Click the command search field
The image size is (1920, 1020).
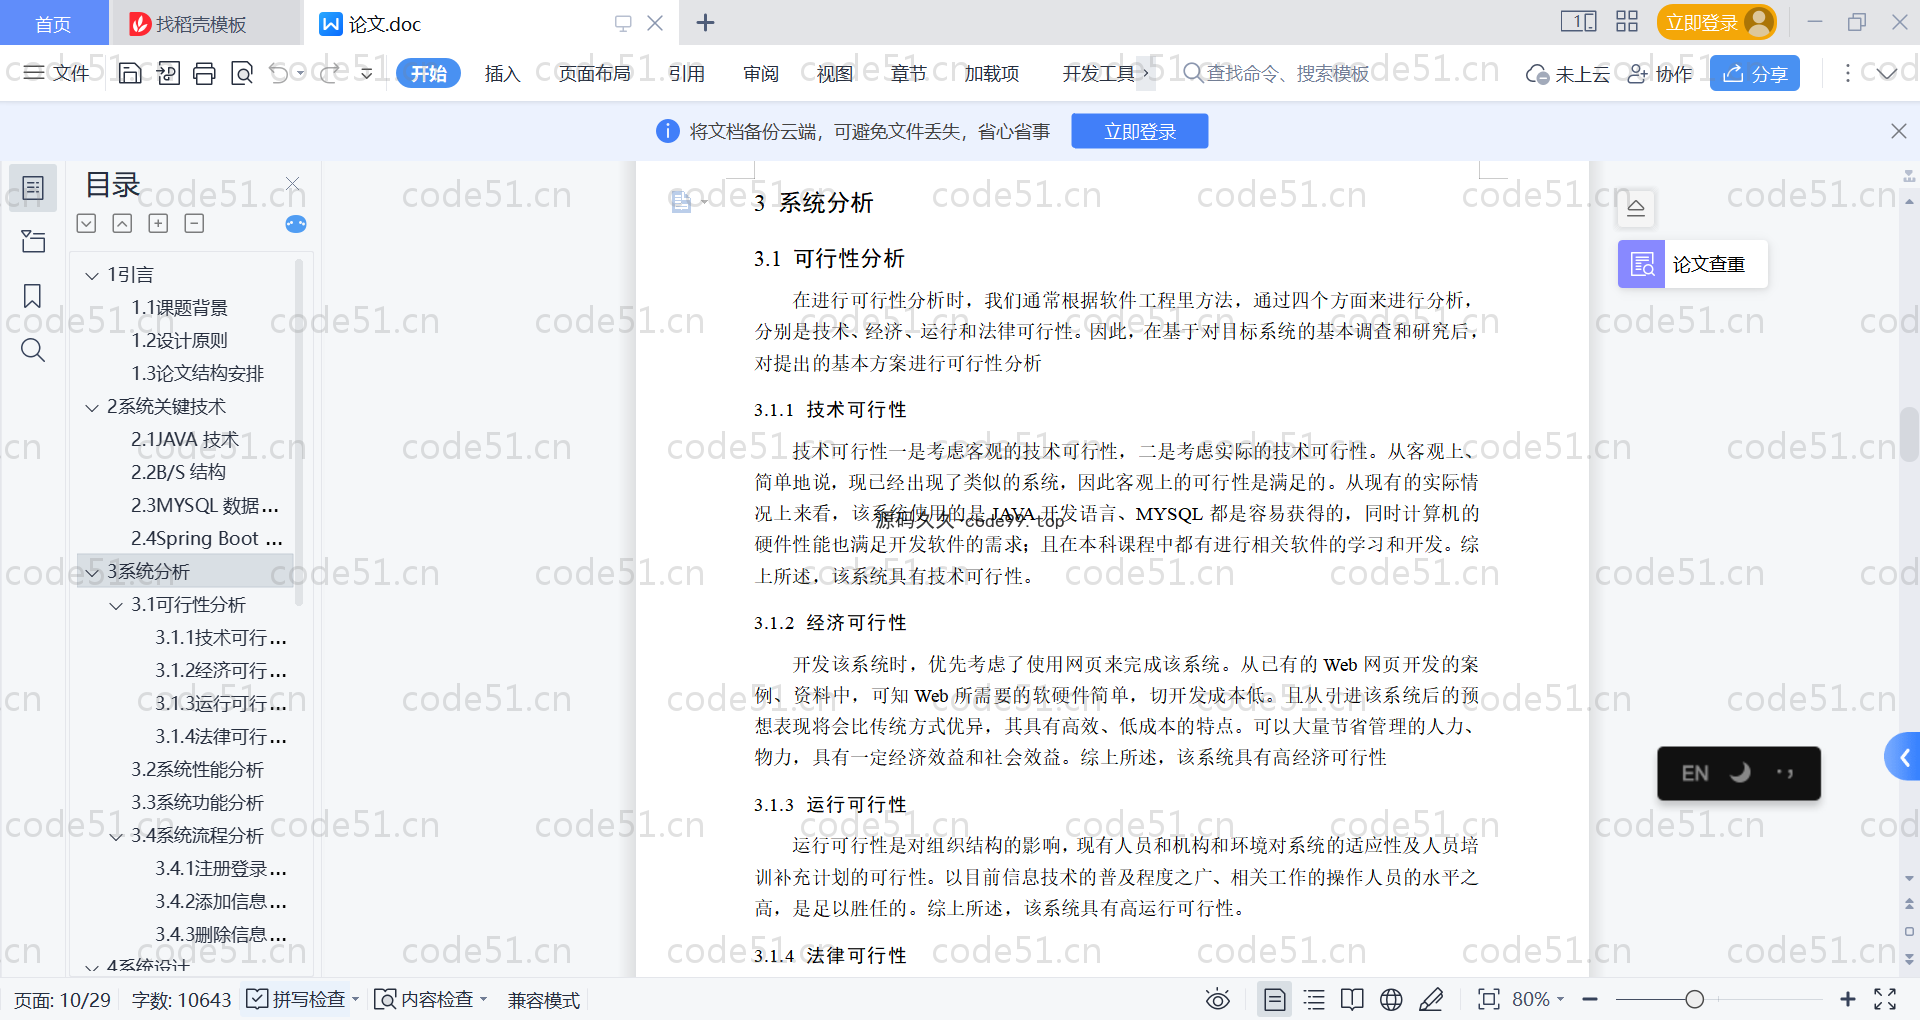[1278, 73]
